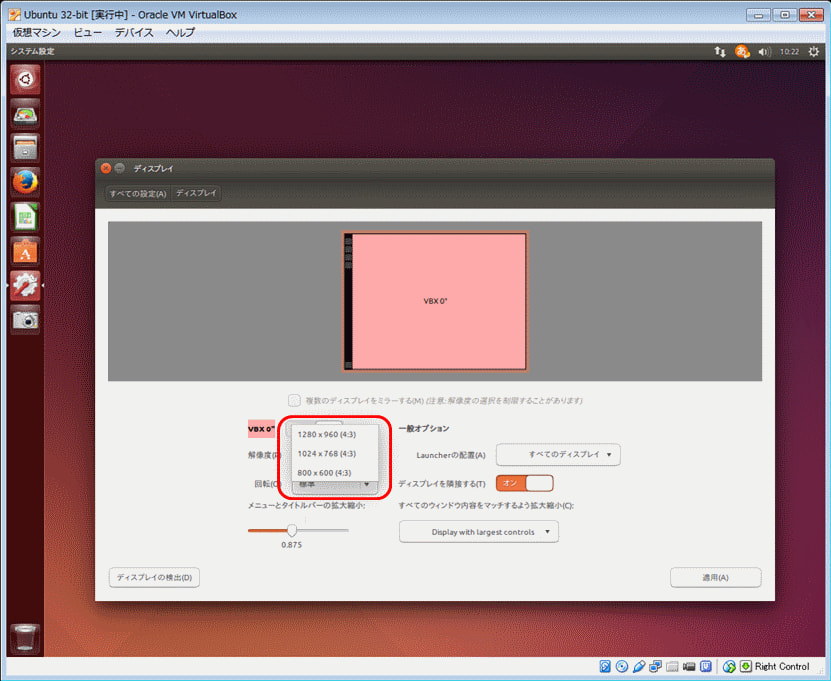Viewport: 831px width, 681px height.
Task: Click the Right Control host key text
Action: [x=782, y=666]
